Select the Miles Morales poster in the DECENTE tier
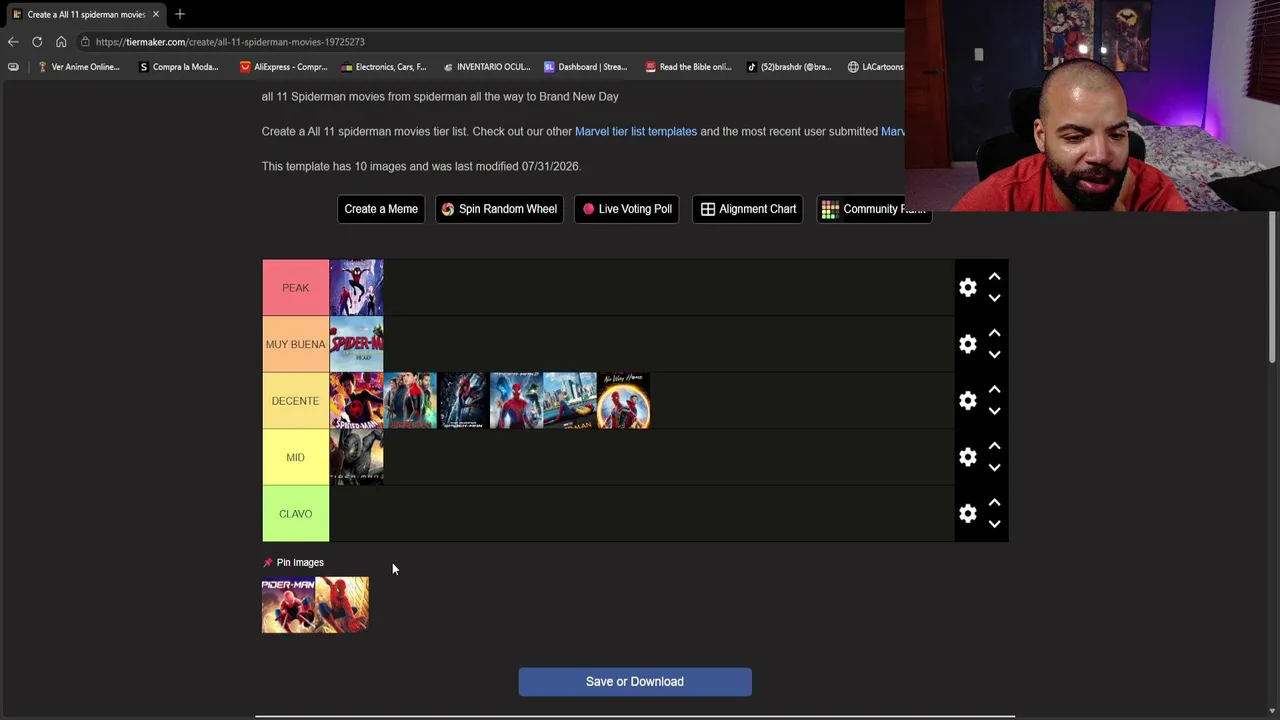Viewport: 1280px width, 720px height. pyautogui.click(x=357, y=401)
